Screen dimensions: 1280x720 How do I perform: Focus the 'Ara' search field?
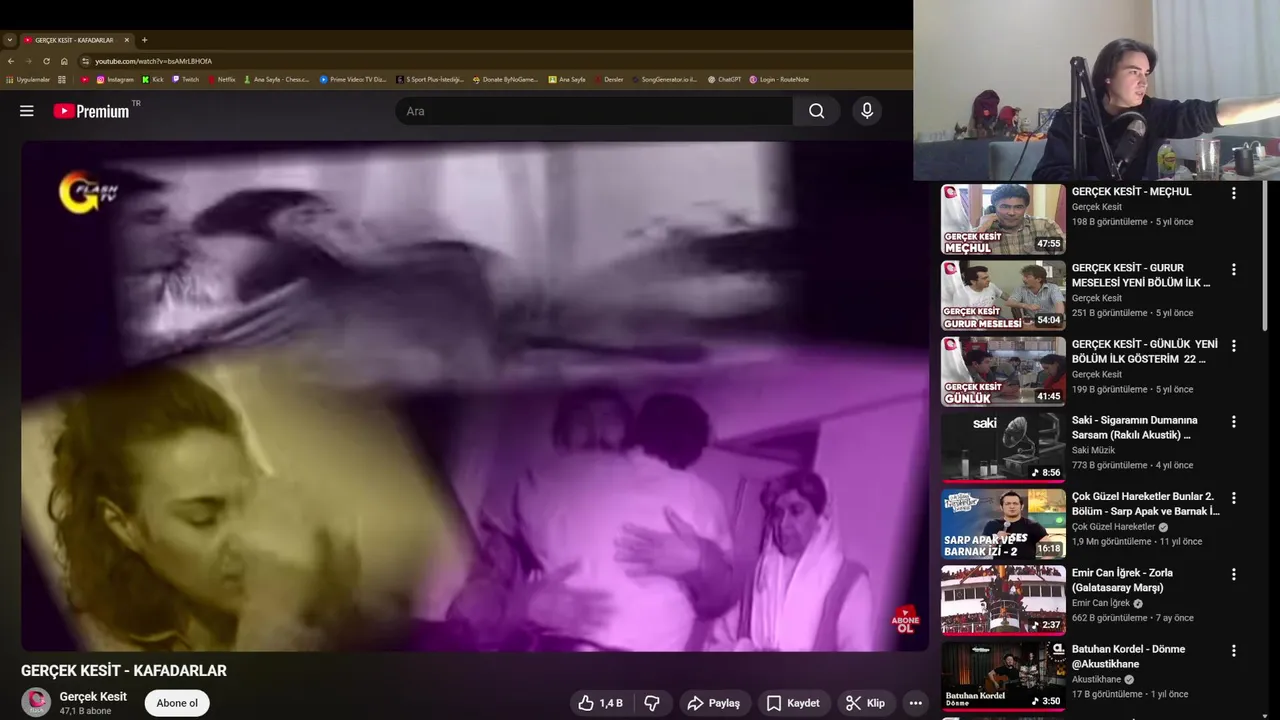(x=594, y=111)
